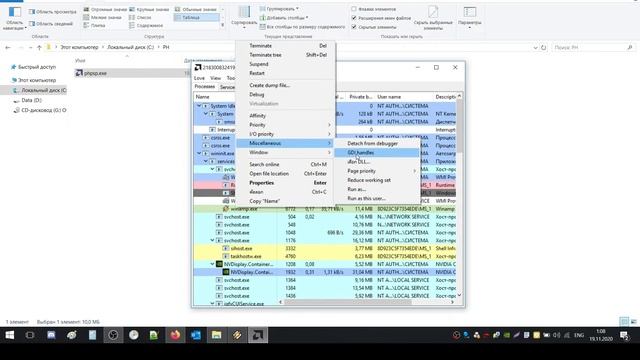
Task: Collapse the NVDisplay.Container 1208 tree
Action: point(212,264)
